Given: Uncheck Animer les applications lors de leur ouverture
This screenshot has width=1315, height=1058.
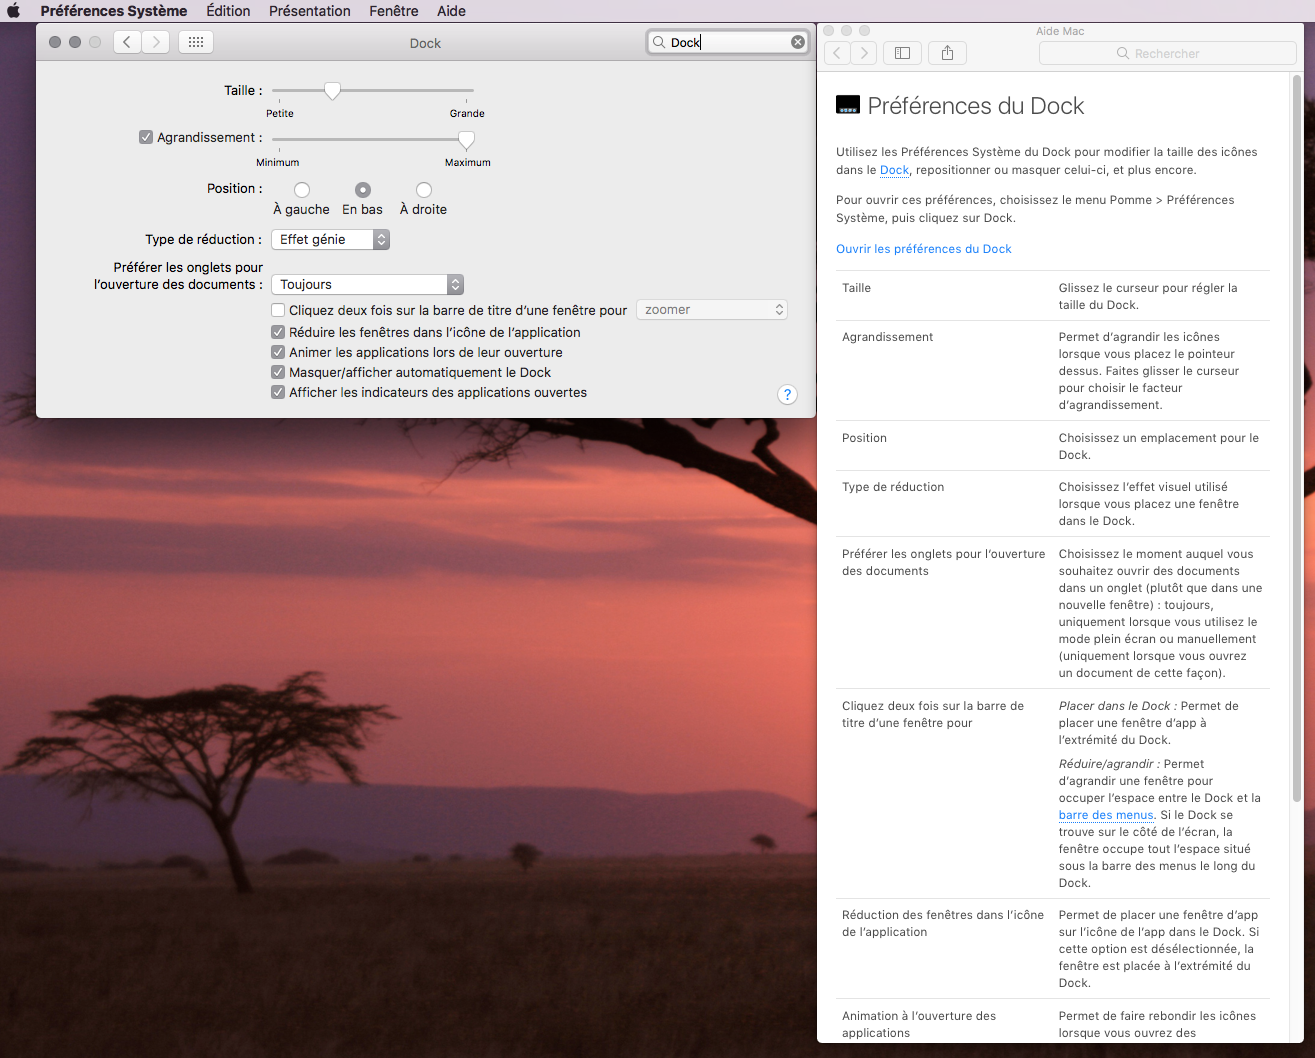Looking at the screenshot, I should 278,352.
